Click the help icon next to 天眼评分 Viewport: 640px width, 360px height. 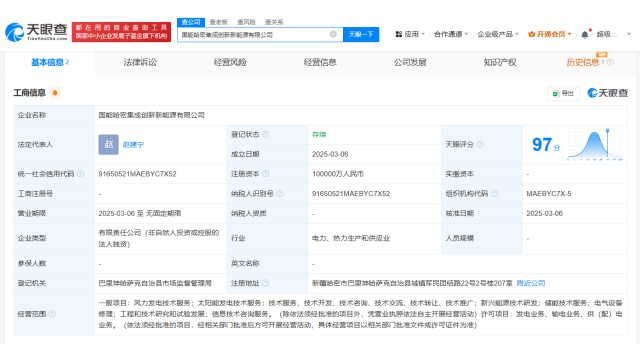480,144
